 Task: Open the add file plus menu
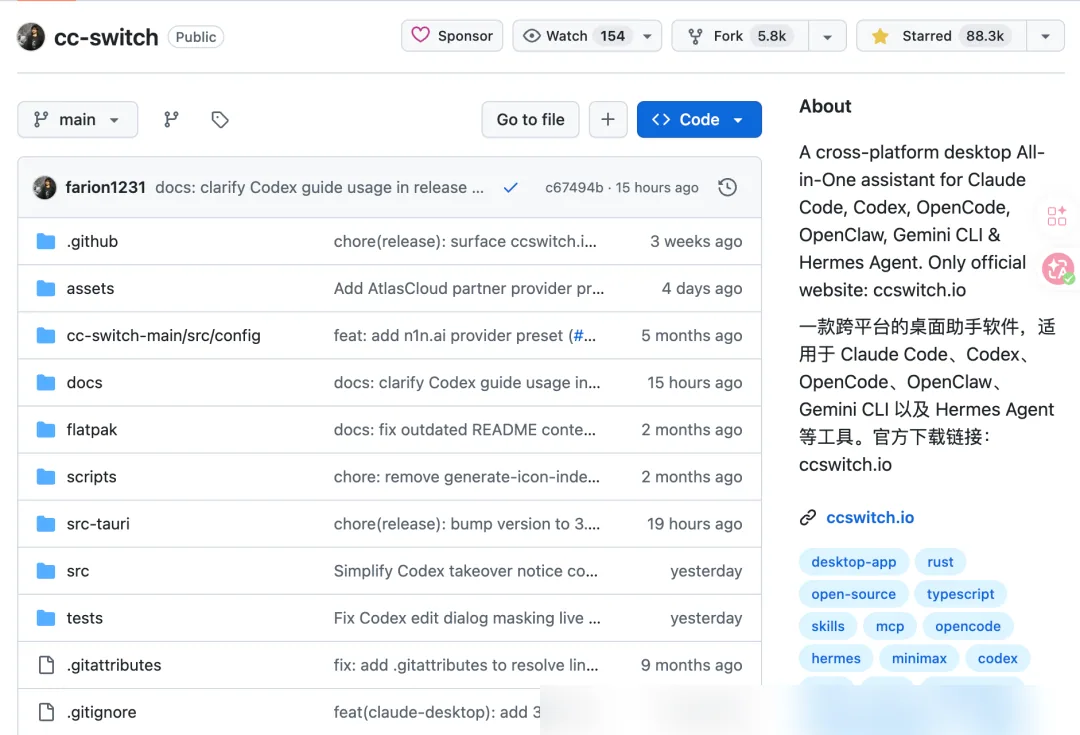[608, 120]
